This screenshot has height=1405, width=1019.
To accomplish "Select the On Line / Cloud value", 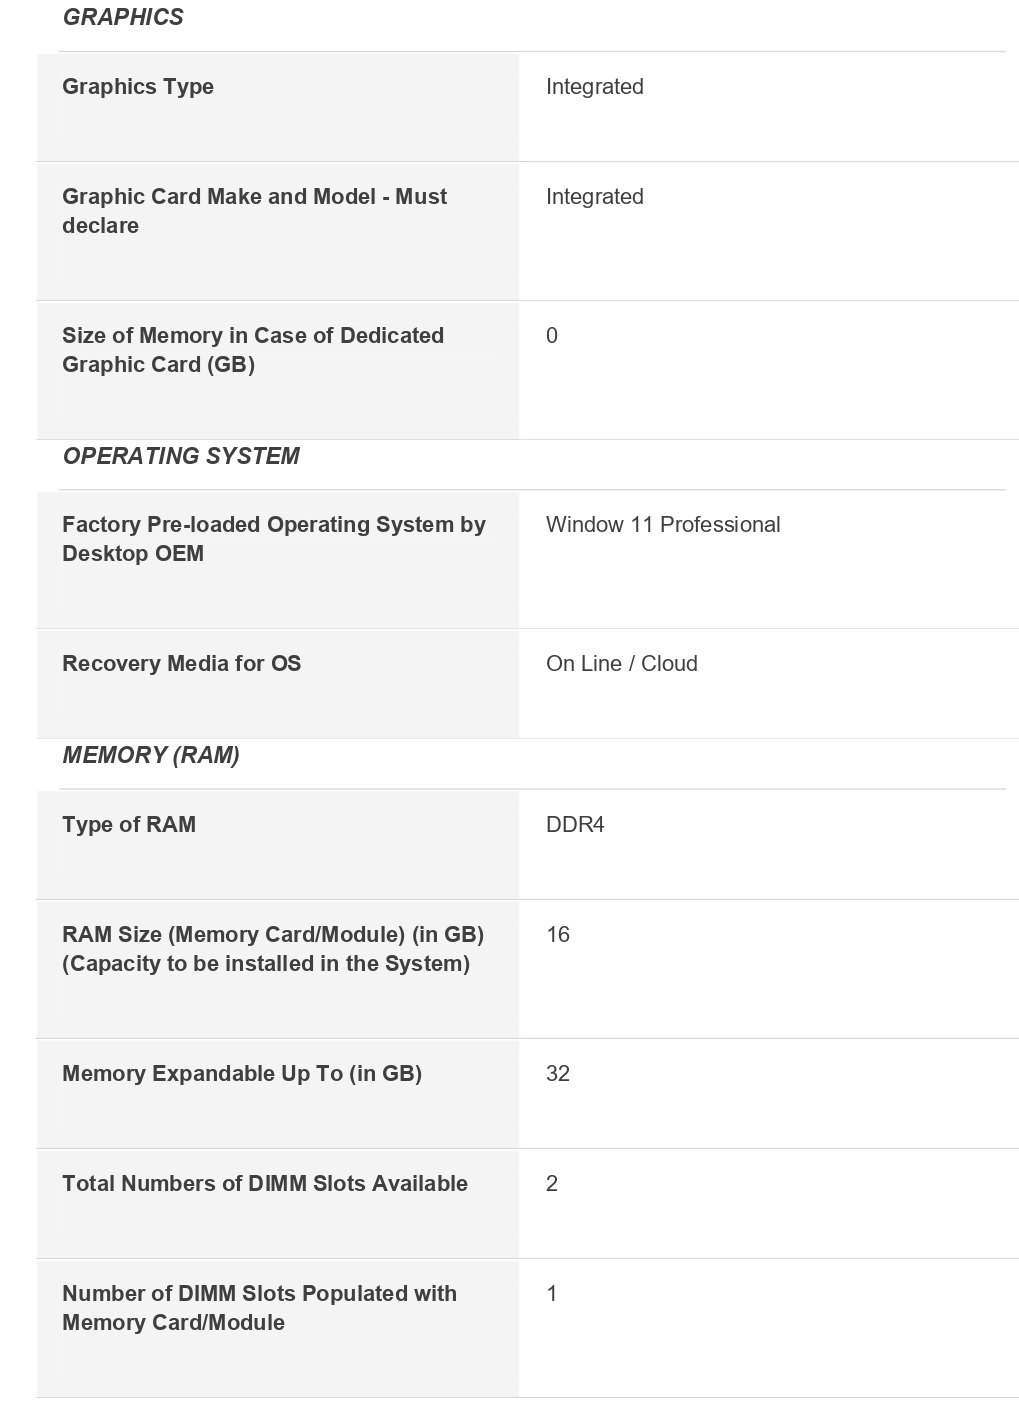I will (621, 663).
